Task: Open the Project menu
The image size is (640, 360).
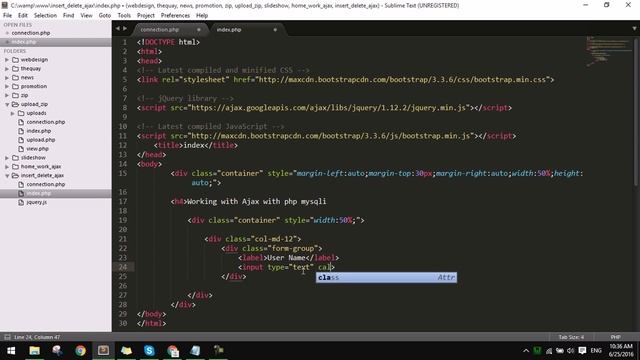Action: [x=146, y=15]
